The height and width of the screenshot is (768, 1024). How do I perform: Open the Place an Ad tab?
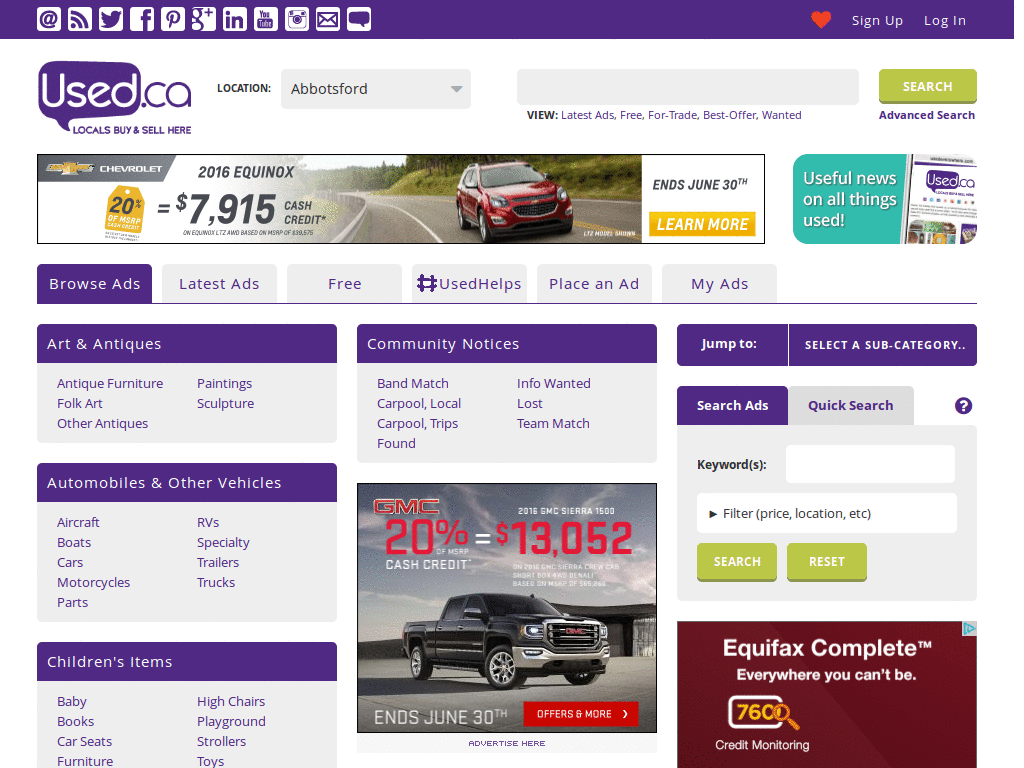[594, 283]
